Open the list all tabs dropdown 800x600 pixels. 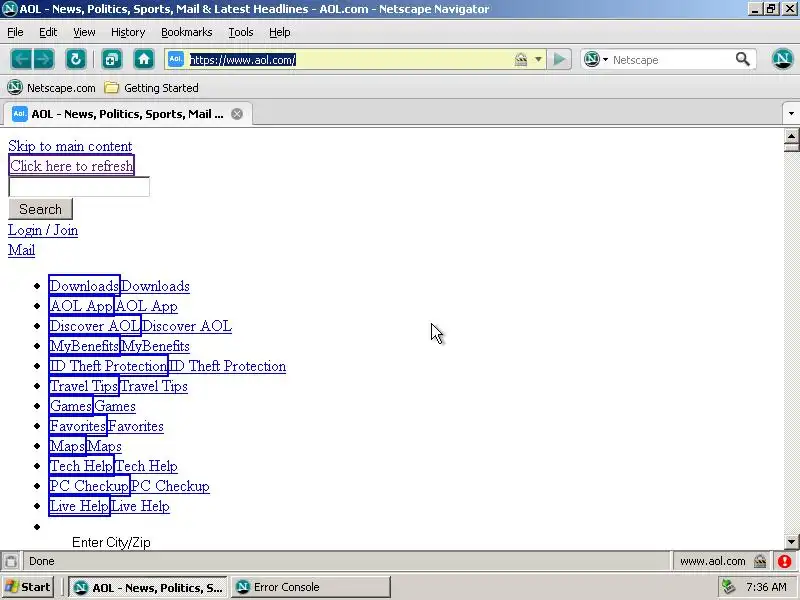tap(791, 113)
